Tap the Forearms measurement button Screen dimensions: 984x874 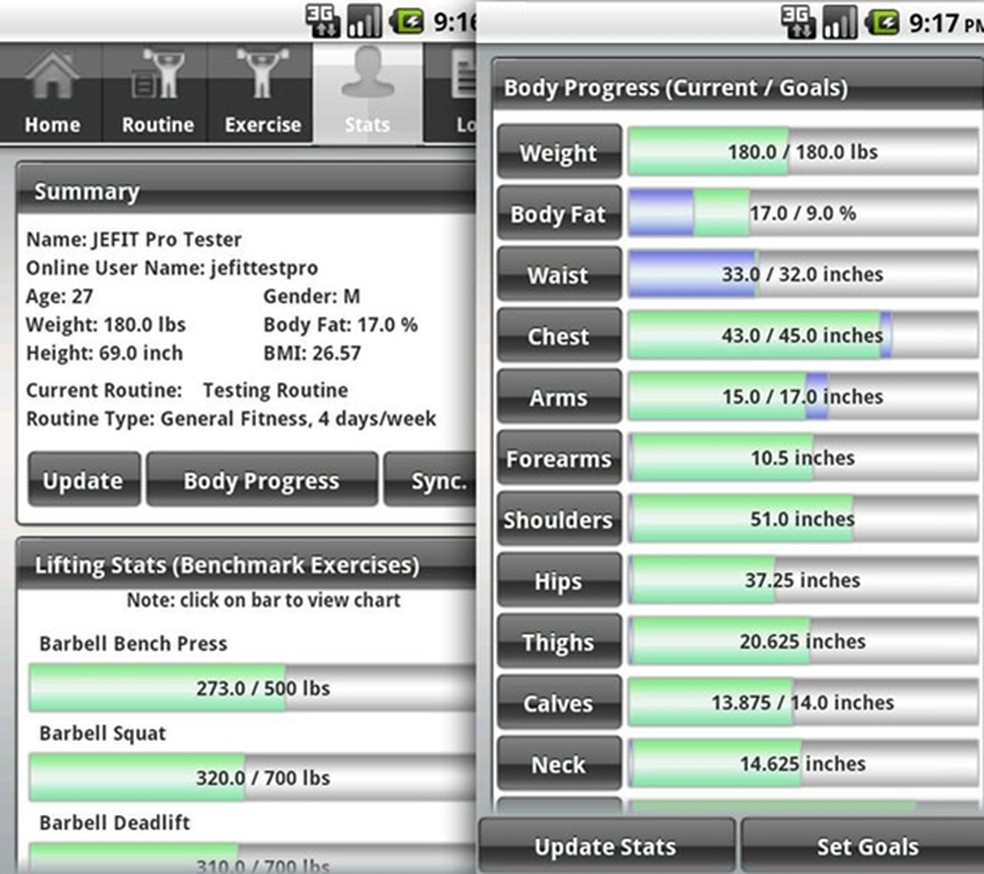[559, 458]
